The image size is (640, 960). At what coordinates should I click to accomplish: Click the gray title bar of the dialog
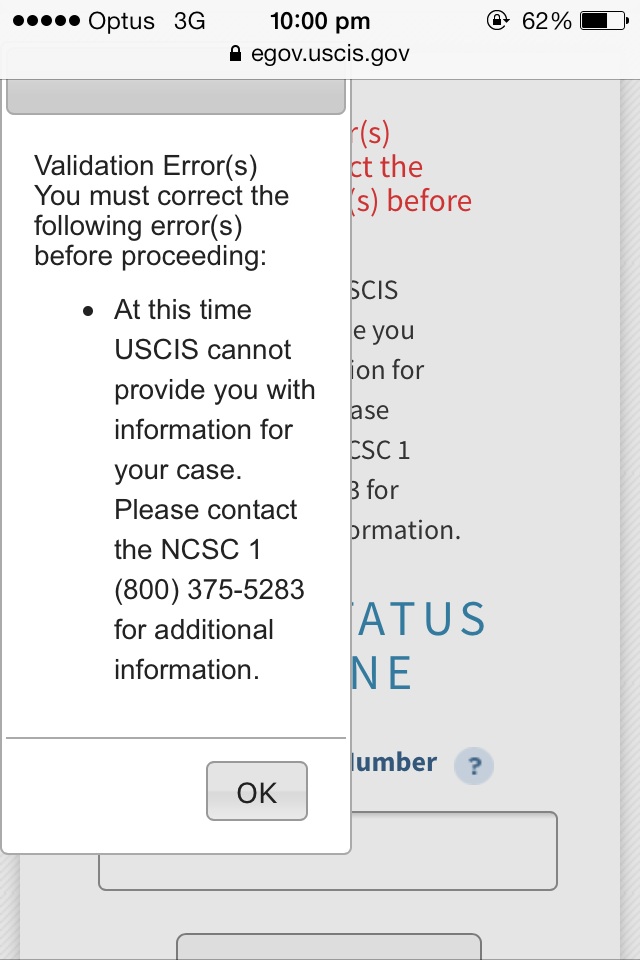(x=176, y=97)
